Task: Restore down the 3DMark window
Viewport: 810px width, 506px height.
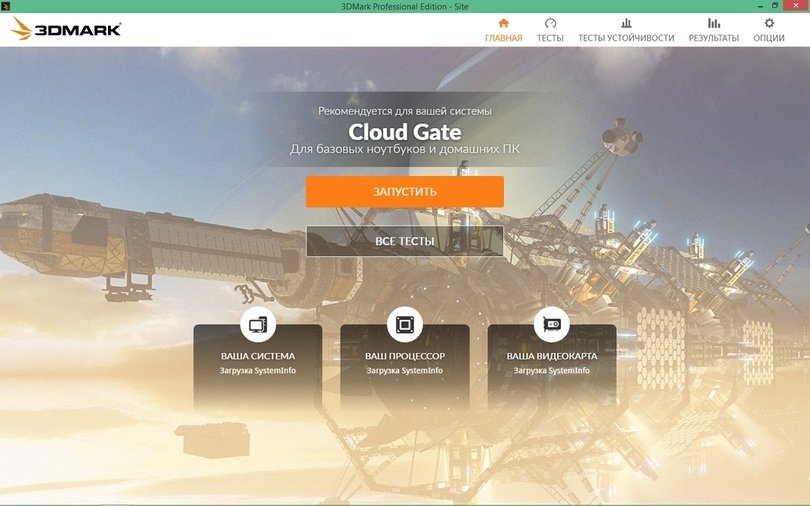Action: click(x=775, y=6)
